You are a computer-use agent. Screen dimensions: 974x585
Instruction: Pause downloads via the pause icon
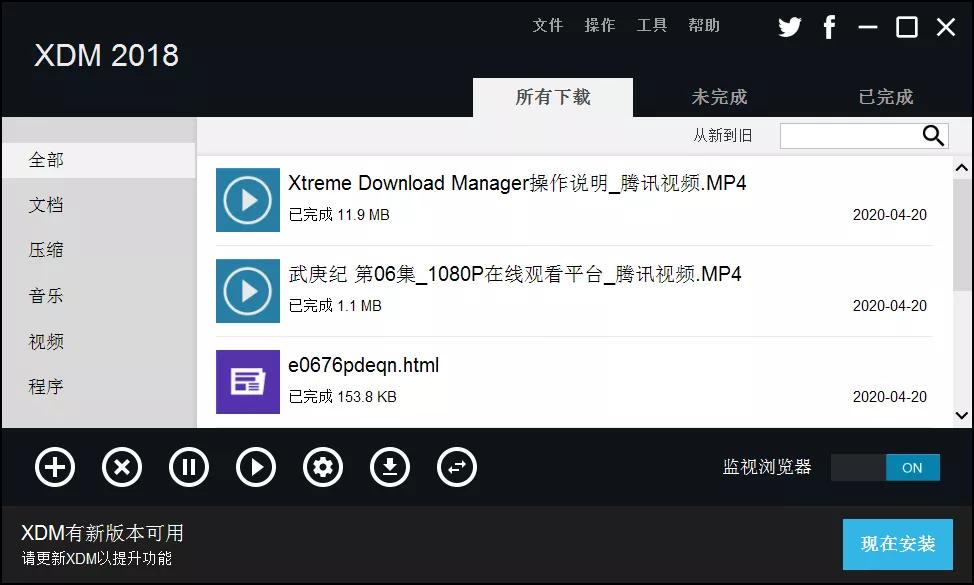(x=189, y=467)
